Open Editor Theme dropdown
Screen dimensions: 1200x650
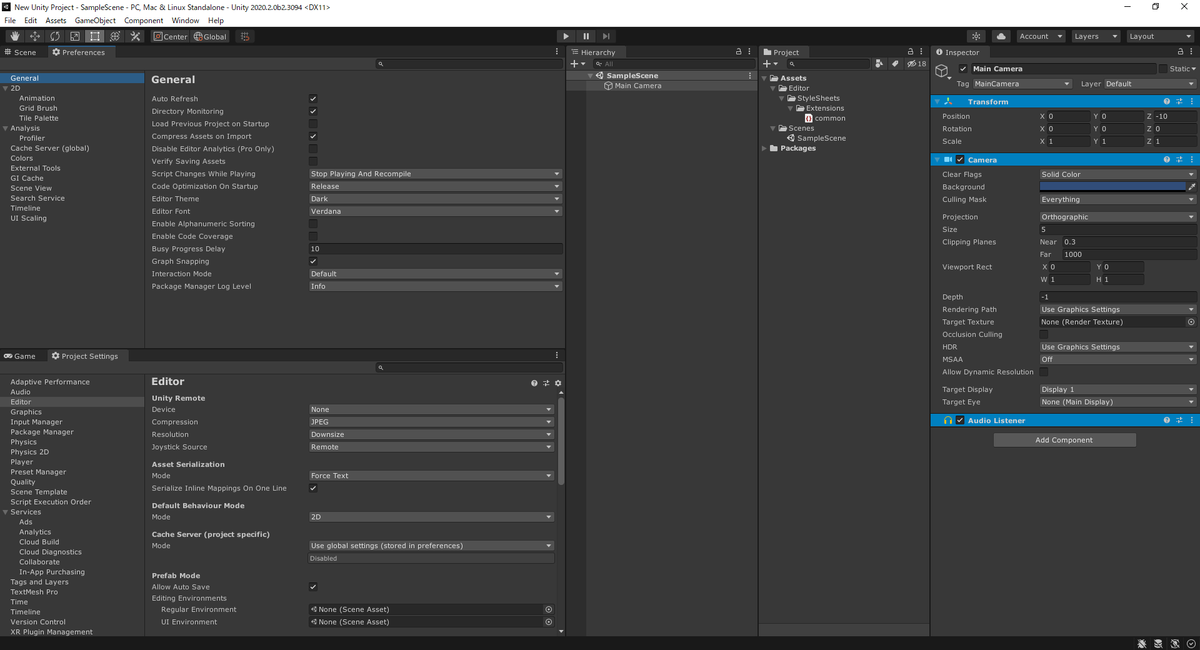coord(435,199)
